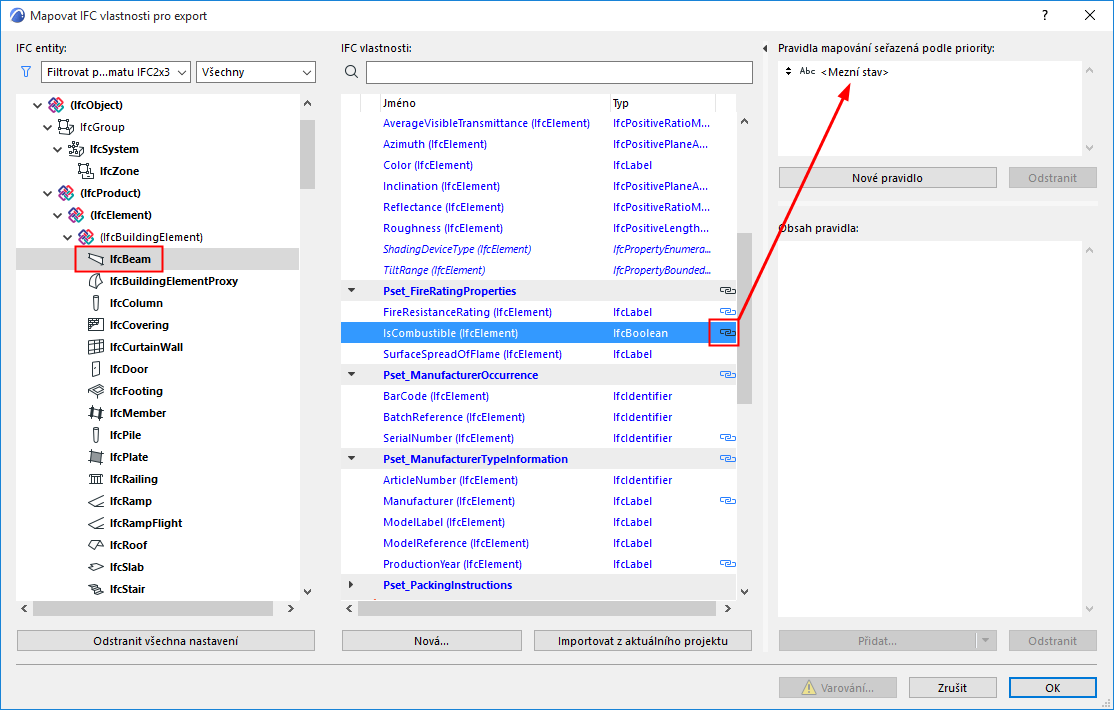The height and width of the screenshot is (710, 1114).
Task: Click the IfcCurtainWall entity icon
Action: (96, 347)
